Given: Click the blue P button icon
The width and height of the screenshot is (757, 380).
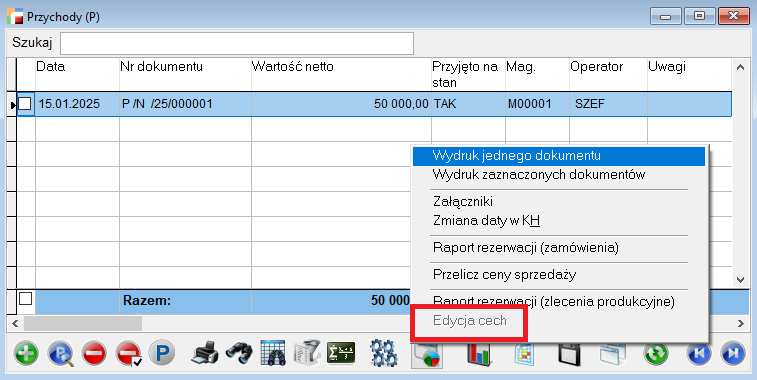Looking at the screenshot, I should [162, 353].
